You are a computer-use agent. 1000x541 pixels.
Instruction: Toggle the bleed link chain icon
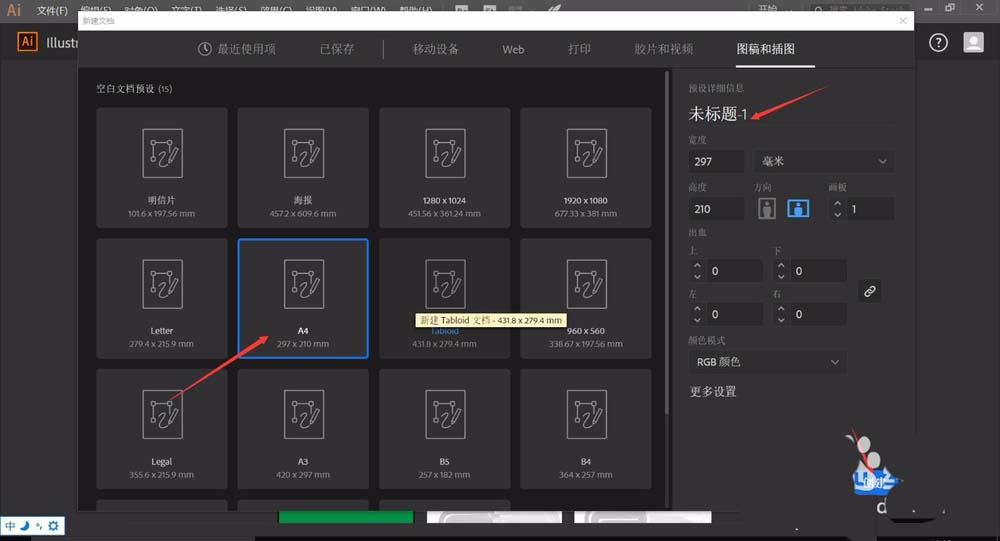(869, 292)
